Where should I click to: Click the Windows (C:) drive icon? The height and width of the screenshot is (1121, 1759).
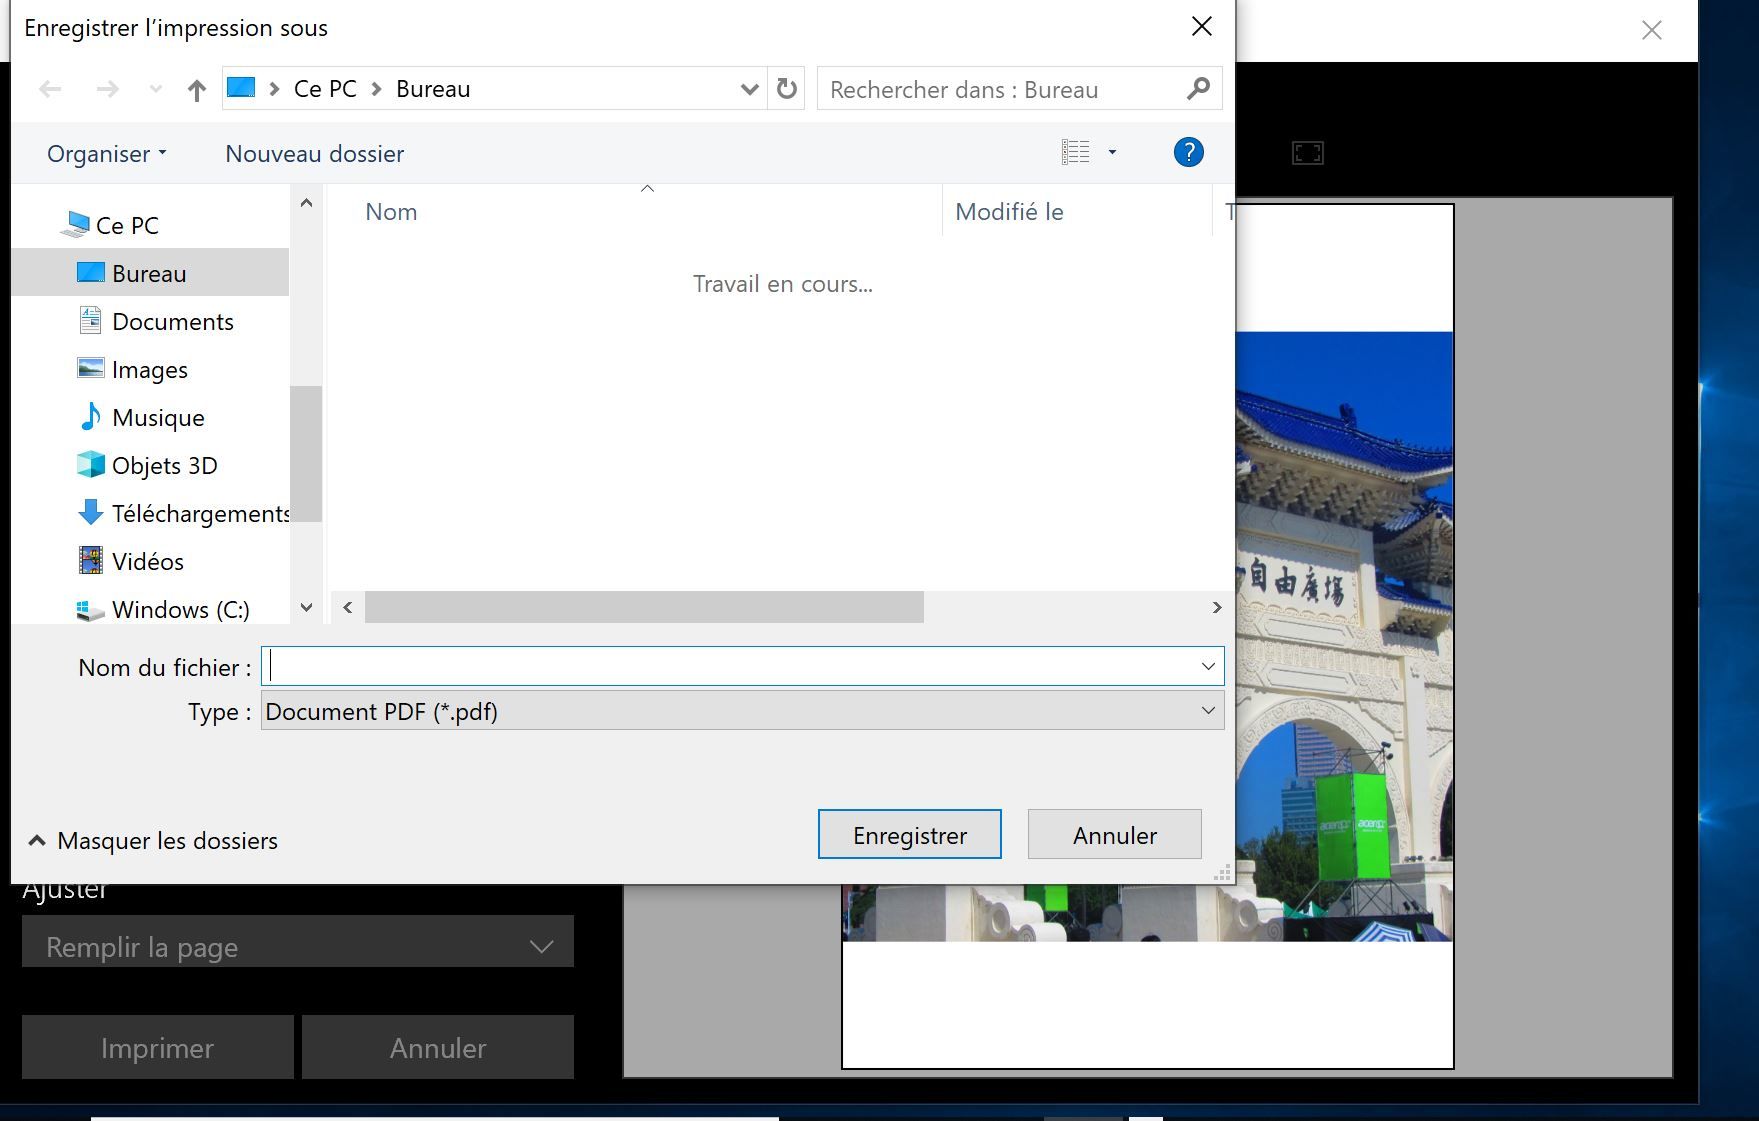pos(91,609)
